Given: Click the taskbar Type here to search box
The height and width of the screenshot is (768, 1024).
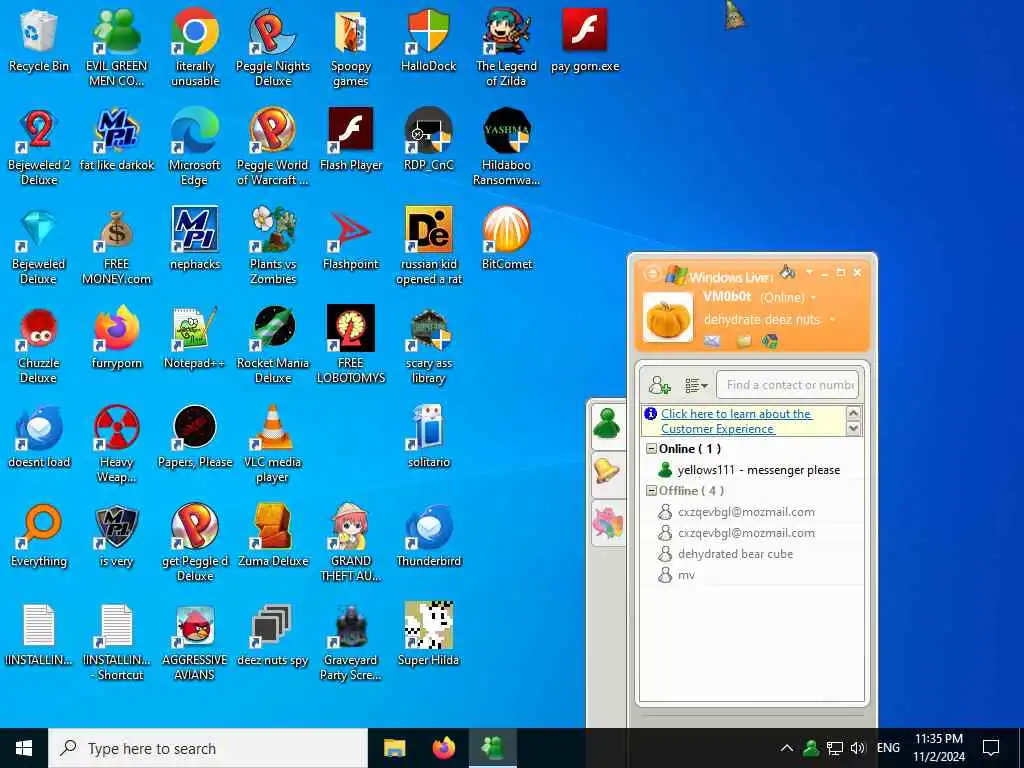Looking at the screenshot, I should [x=208, y=748].
